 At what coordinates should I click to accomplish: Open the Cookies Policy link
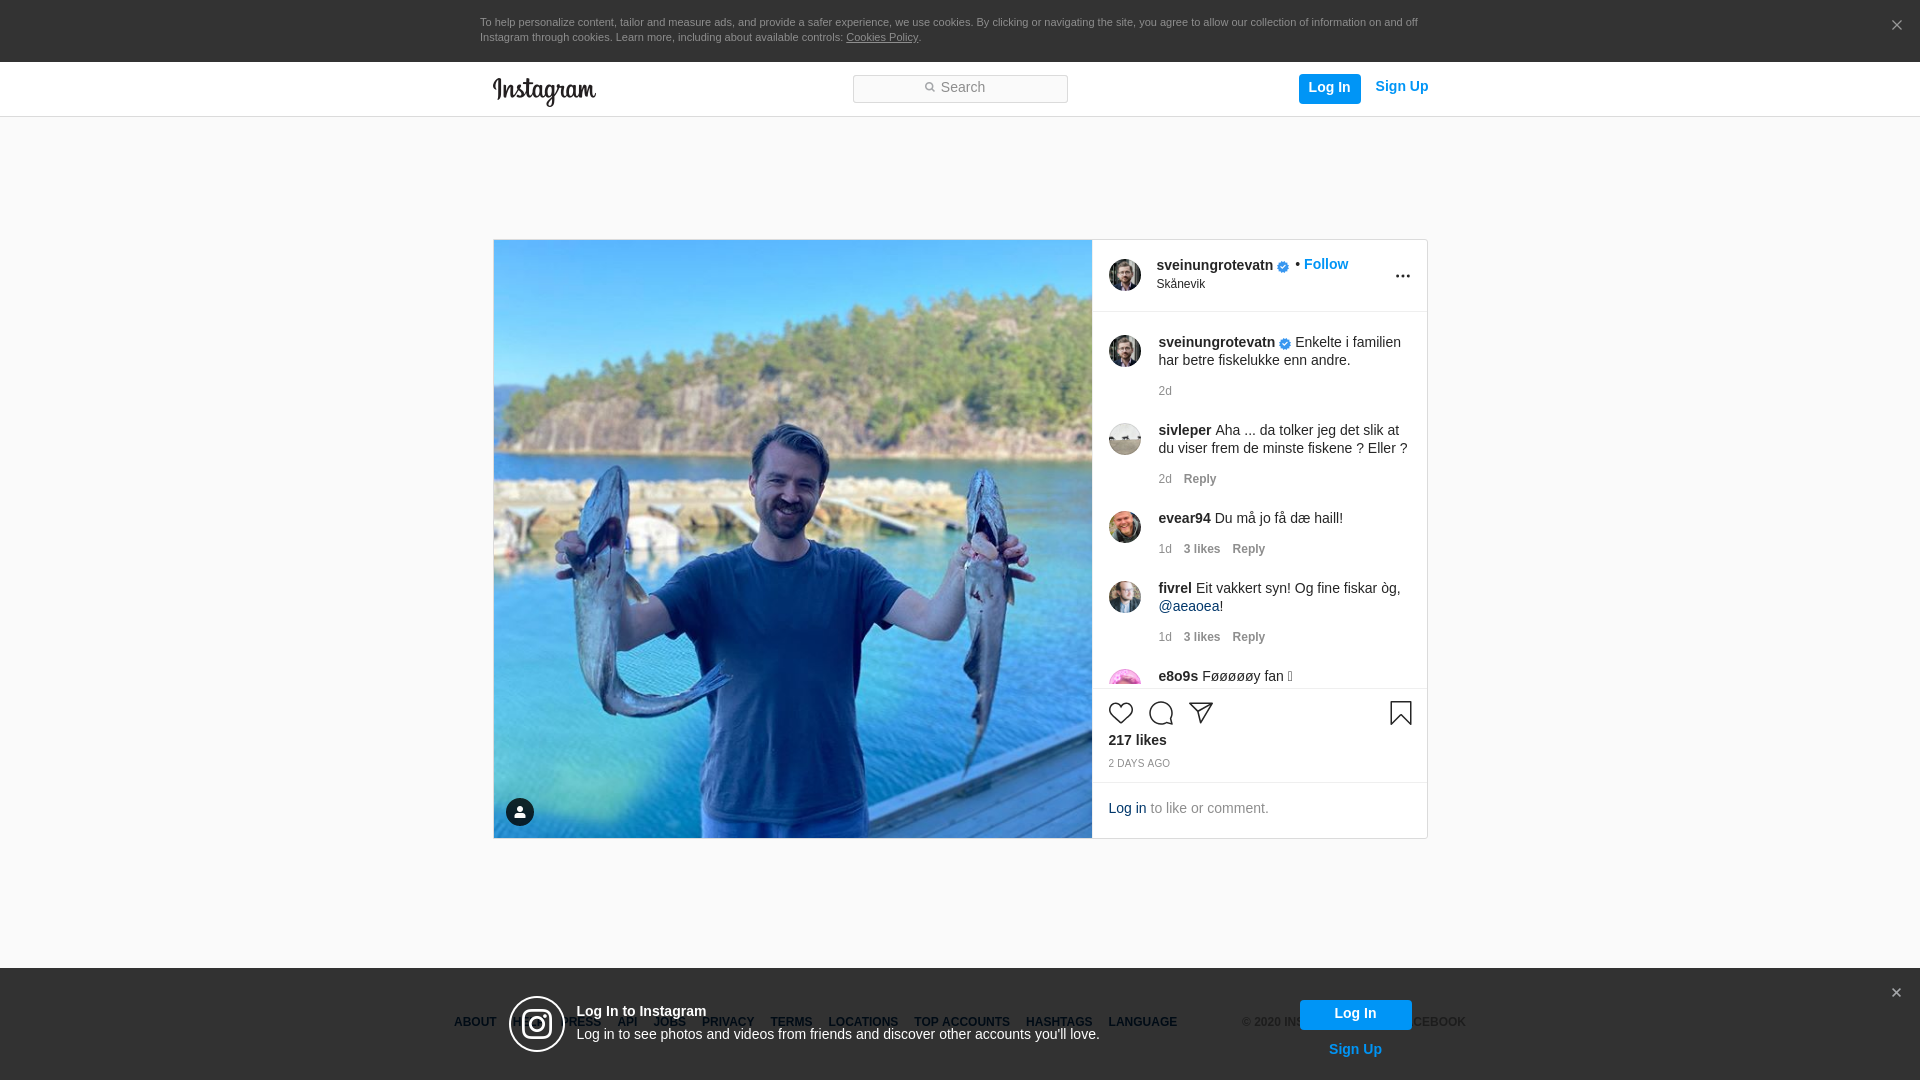[x=881, y=37]
